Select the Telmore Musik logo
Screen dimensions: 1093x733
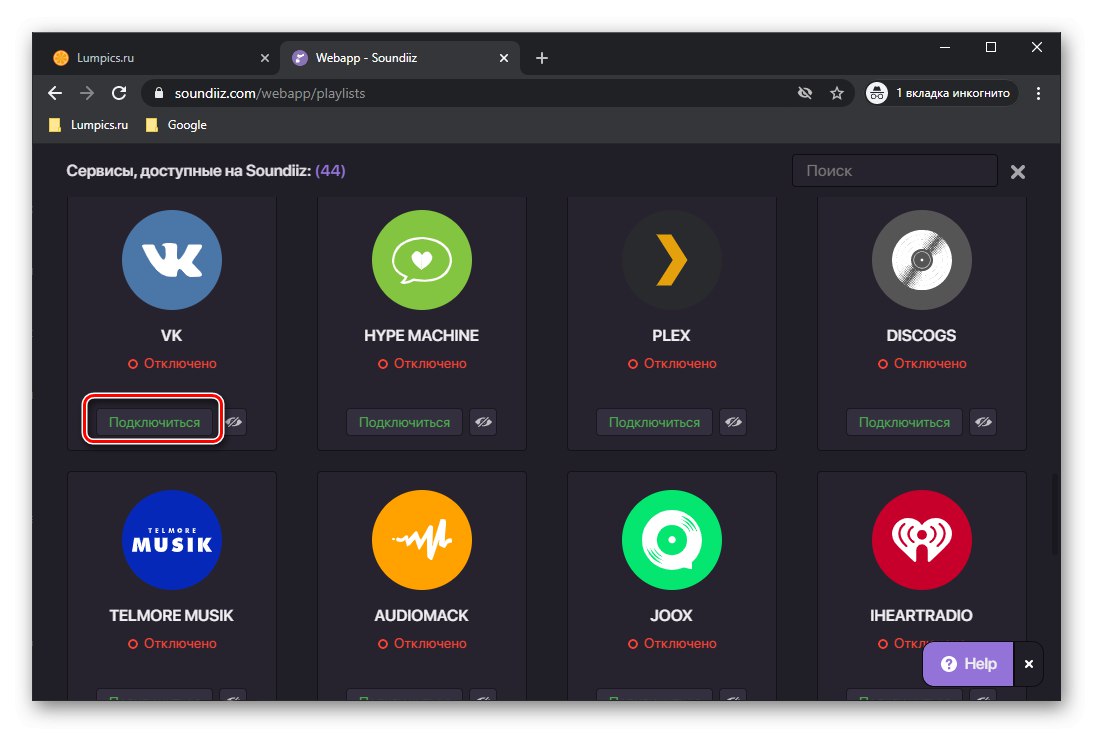[171, 539]
